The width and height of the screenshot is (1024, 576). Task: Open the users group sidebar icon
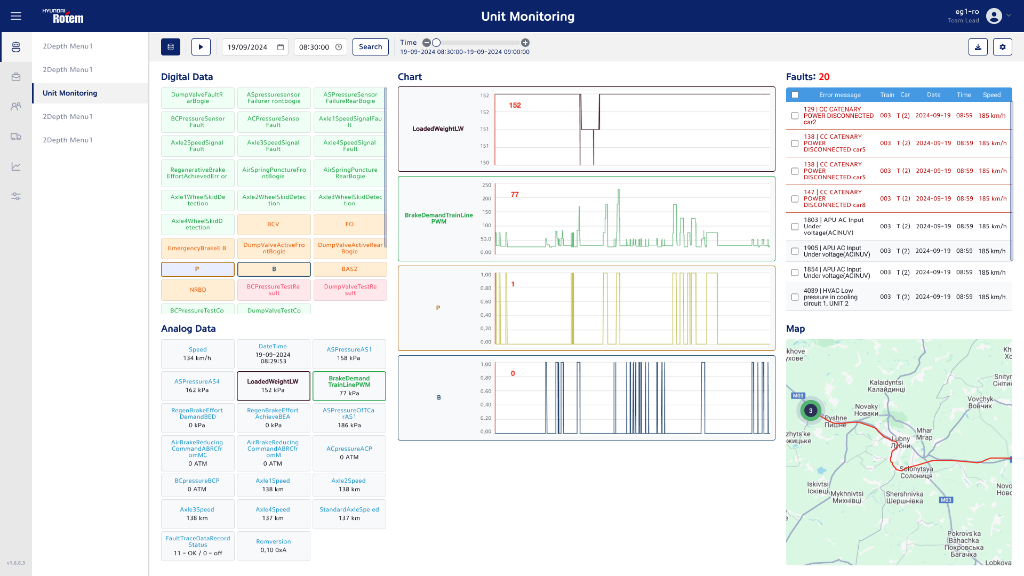click(x=15, y=106)
